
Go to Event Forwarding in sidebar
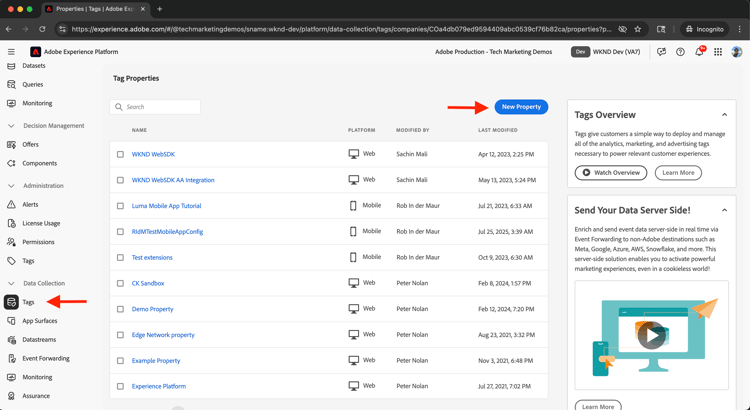(x=46, y=358)
